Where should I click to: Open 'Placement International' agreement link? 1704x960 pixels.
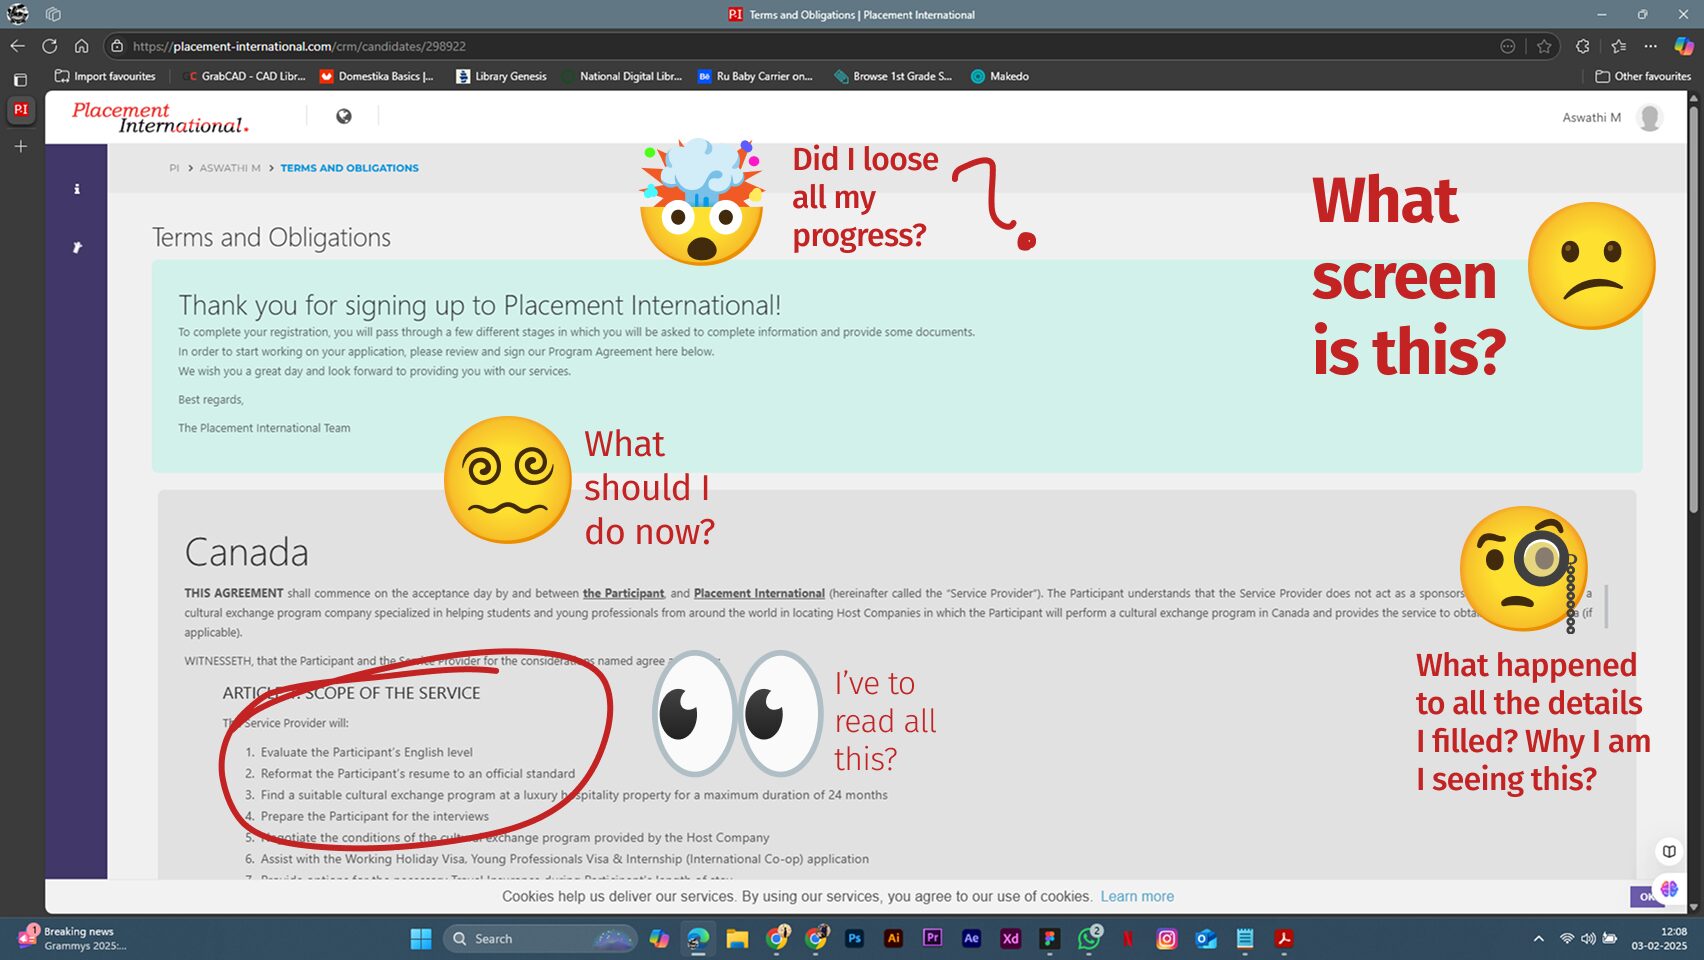click(x=759, y=593)
